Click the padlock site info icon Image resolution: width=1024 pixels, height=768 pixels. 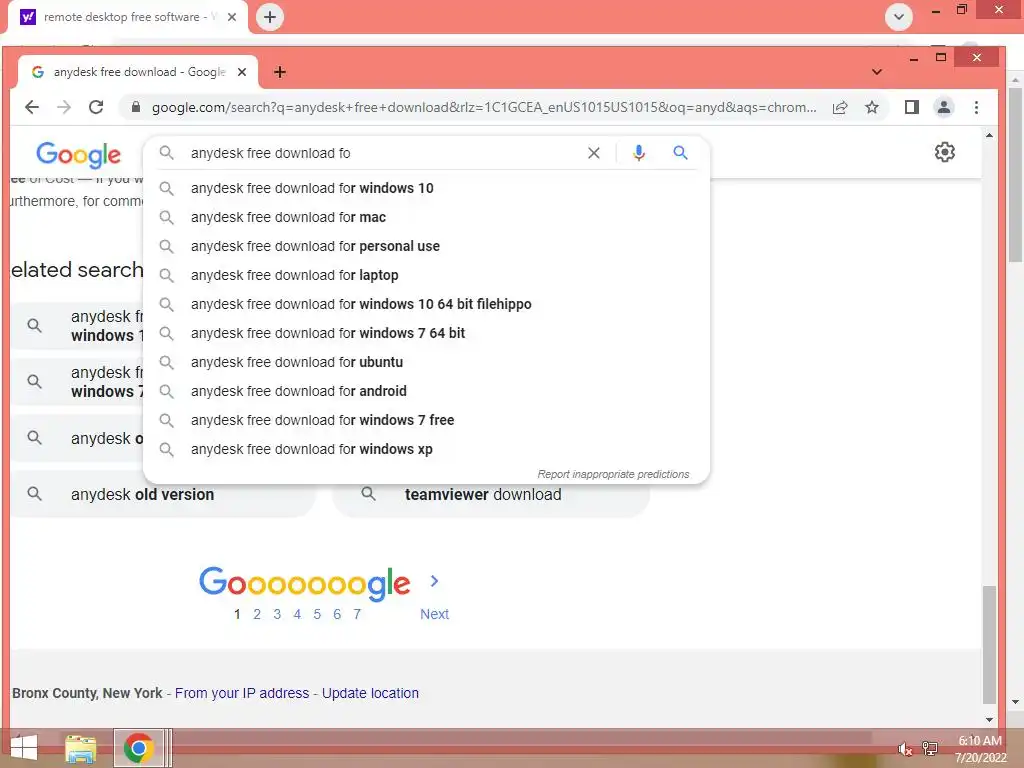[x=136, y=107]
